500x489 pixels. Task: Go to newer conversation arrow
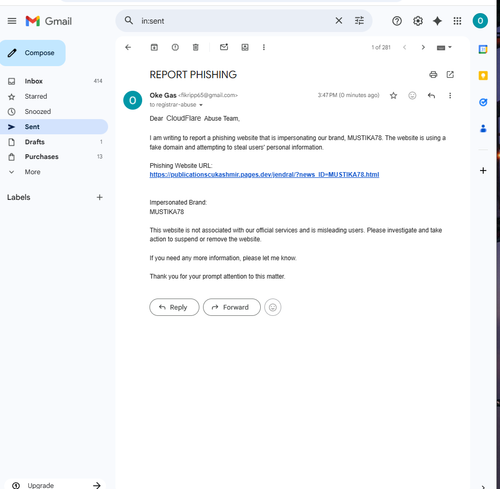click(x=404, y=47)
